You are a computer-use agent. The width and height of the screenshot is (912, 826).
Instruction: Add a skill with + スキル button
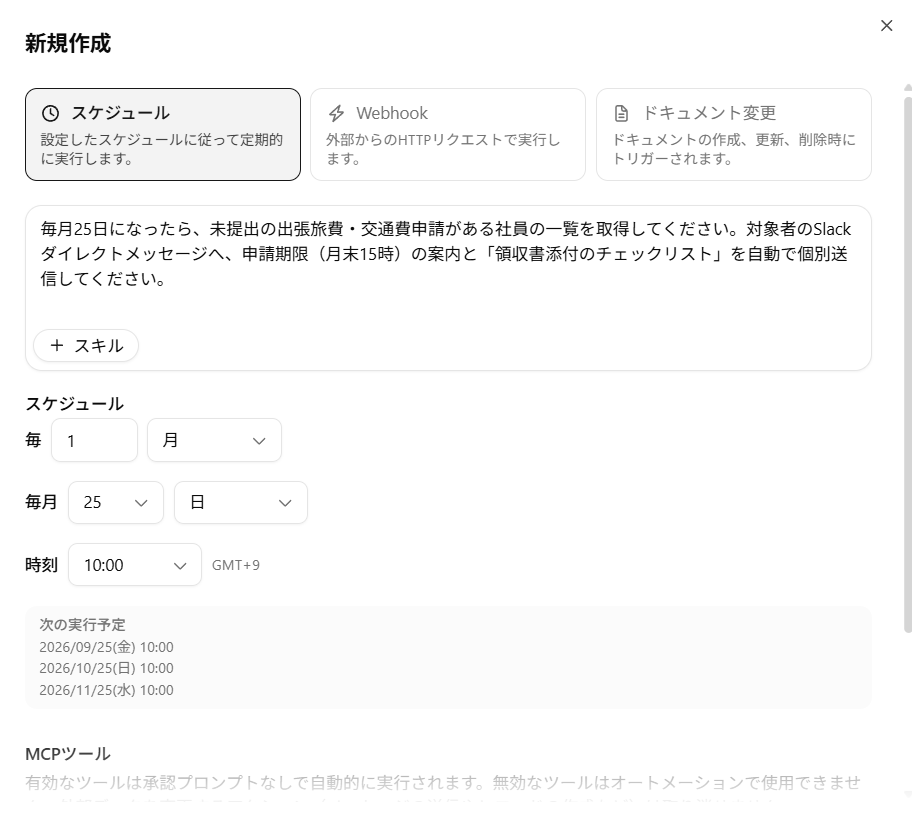(86, 346)
